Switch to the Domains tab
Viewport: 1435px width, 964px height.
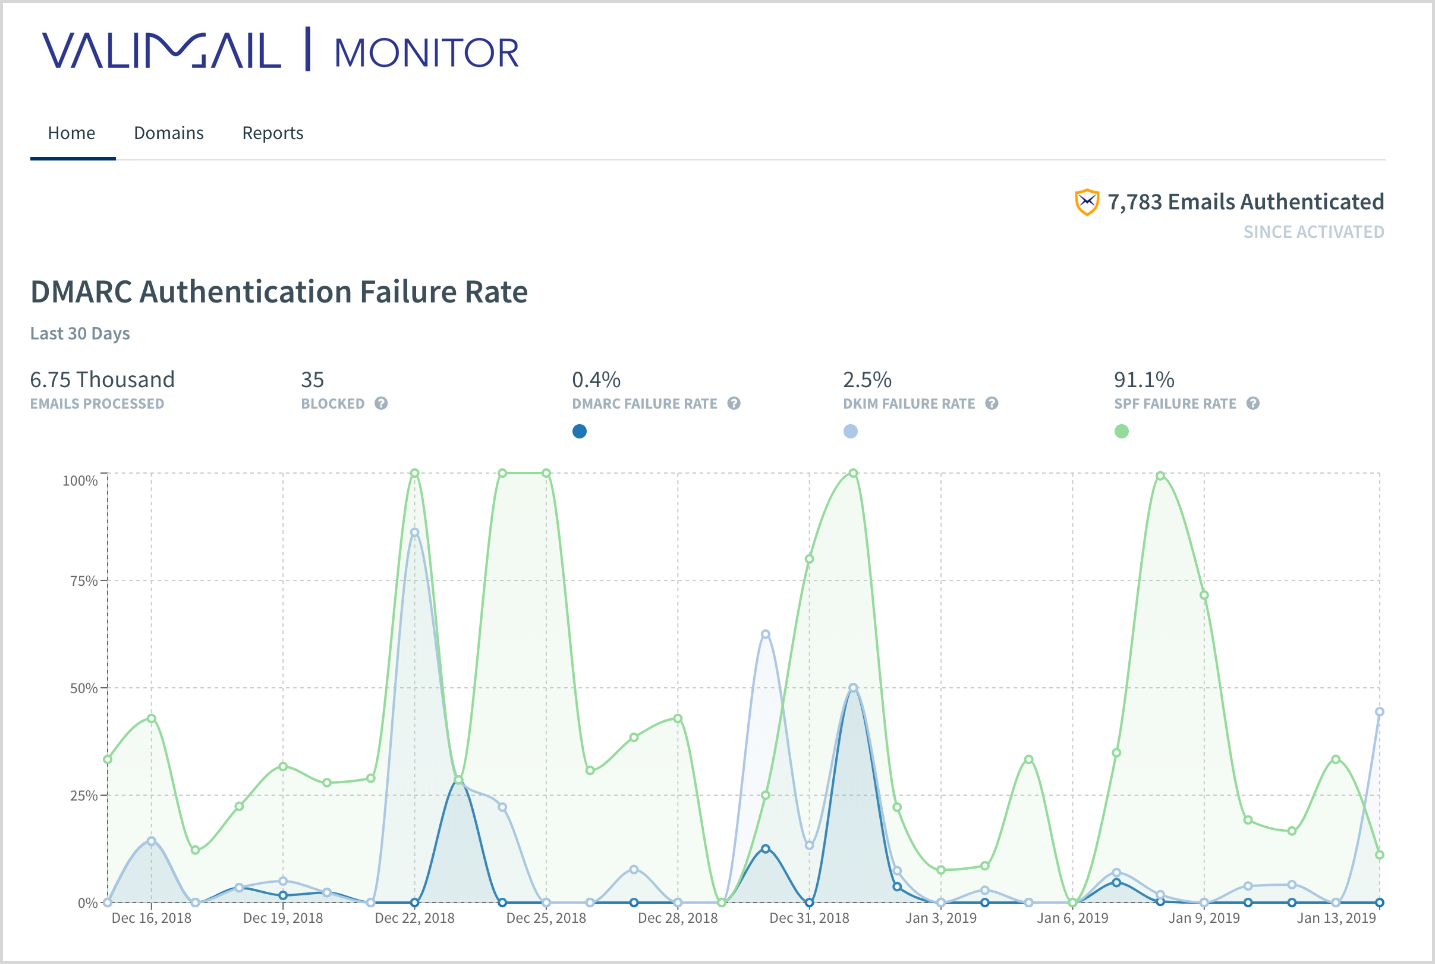pyautogui.click(x=168, y=132)
